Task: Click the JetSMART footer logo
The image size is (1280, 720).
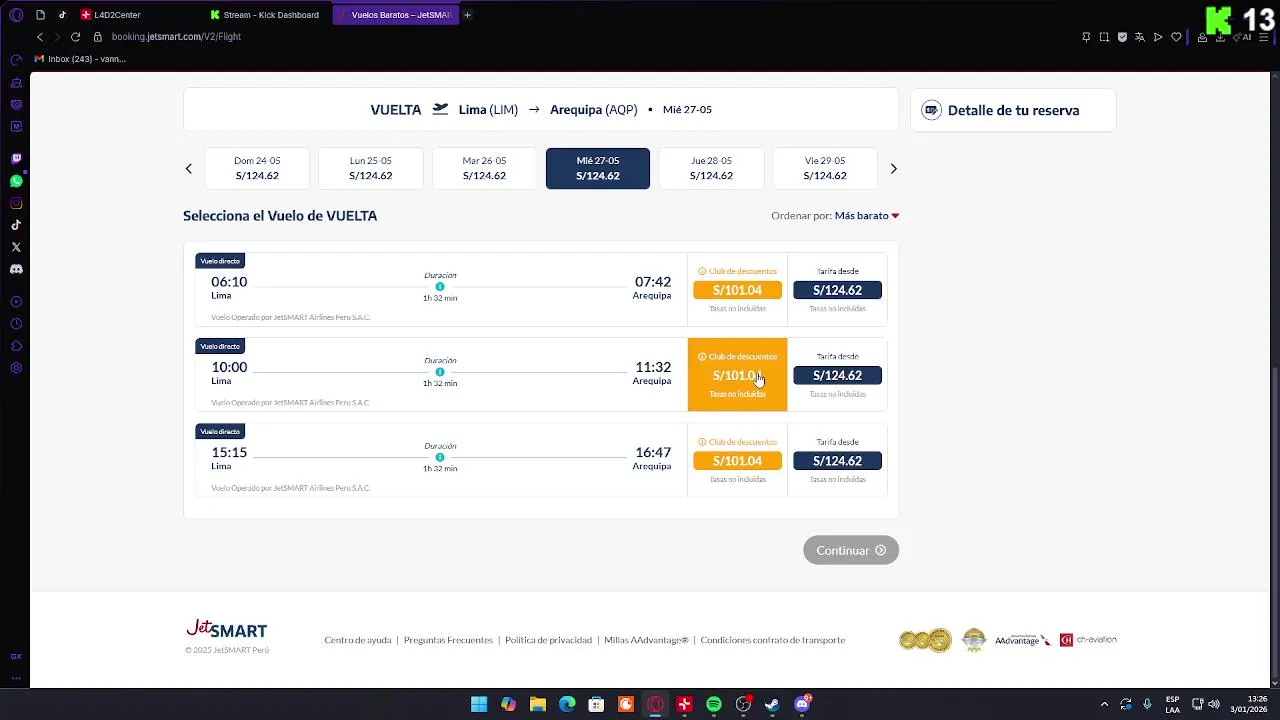Action: [x=227, y=629]
